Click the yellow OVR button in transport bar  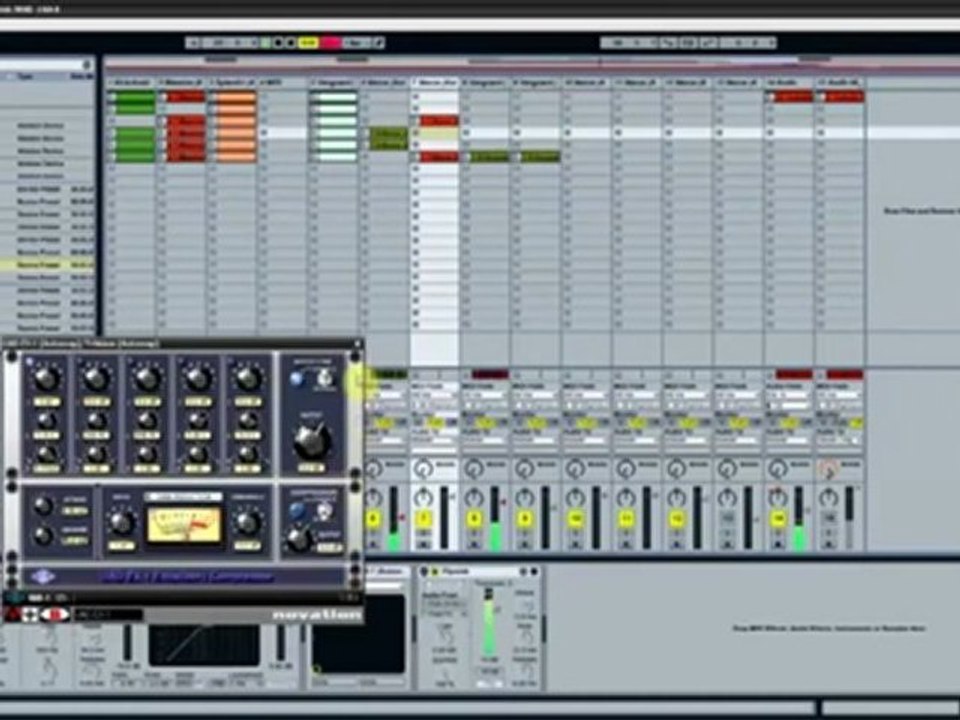click(309, 42)
